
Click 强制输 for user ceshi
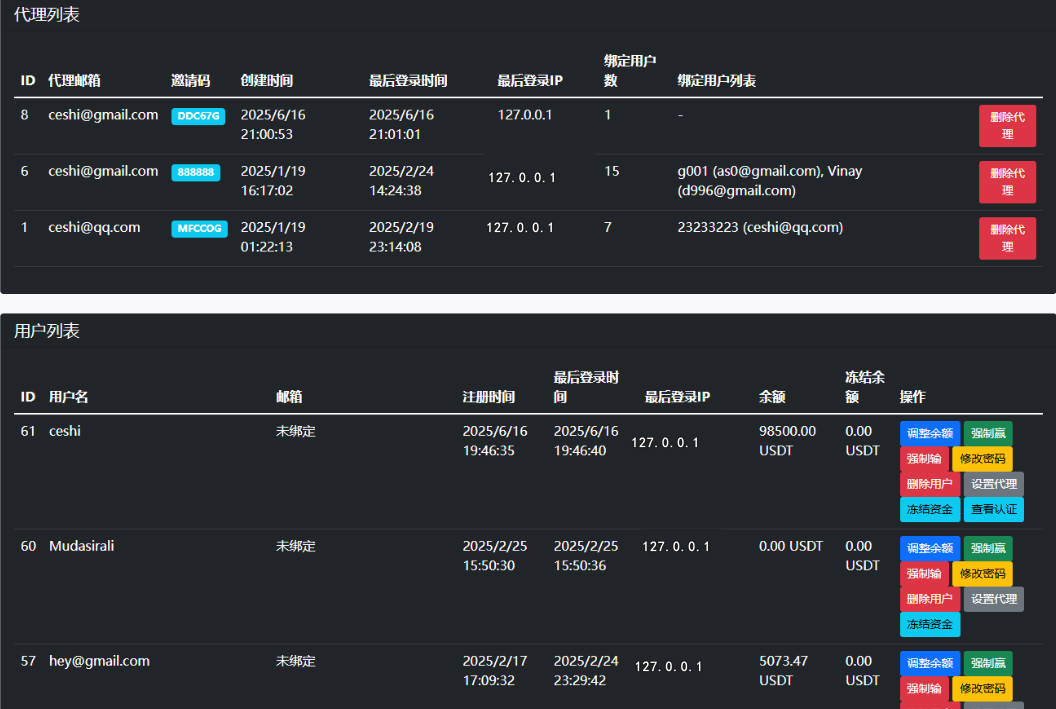point(929,459)
